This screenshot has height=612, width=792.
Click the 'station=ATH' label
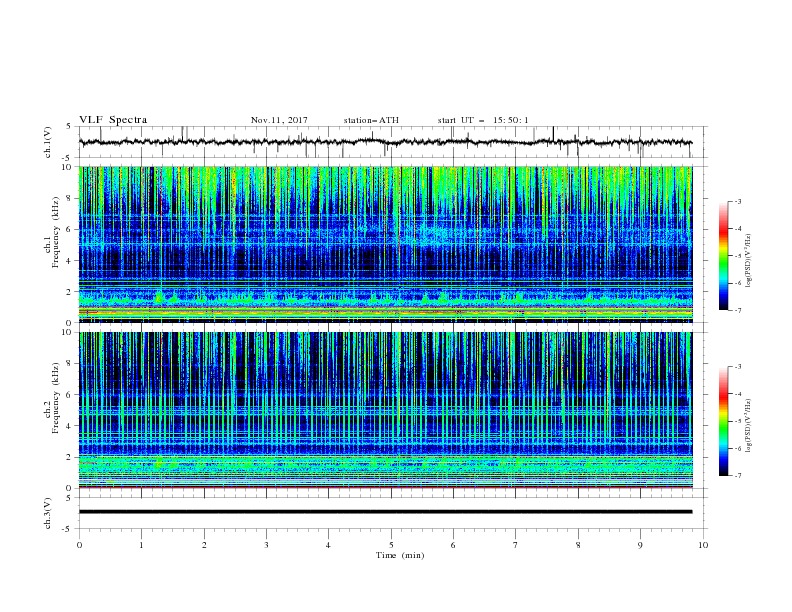[371, 120]
